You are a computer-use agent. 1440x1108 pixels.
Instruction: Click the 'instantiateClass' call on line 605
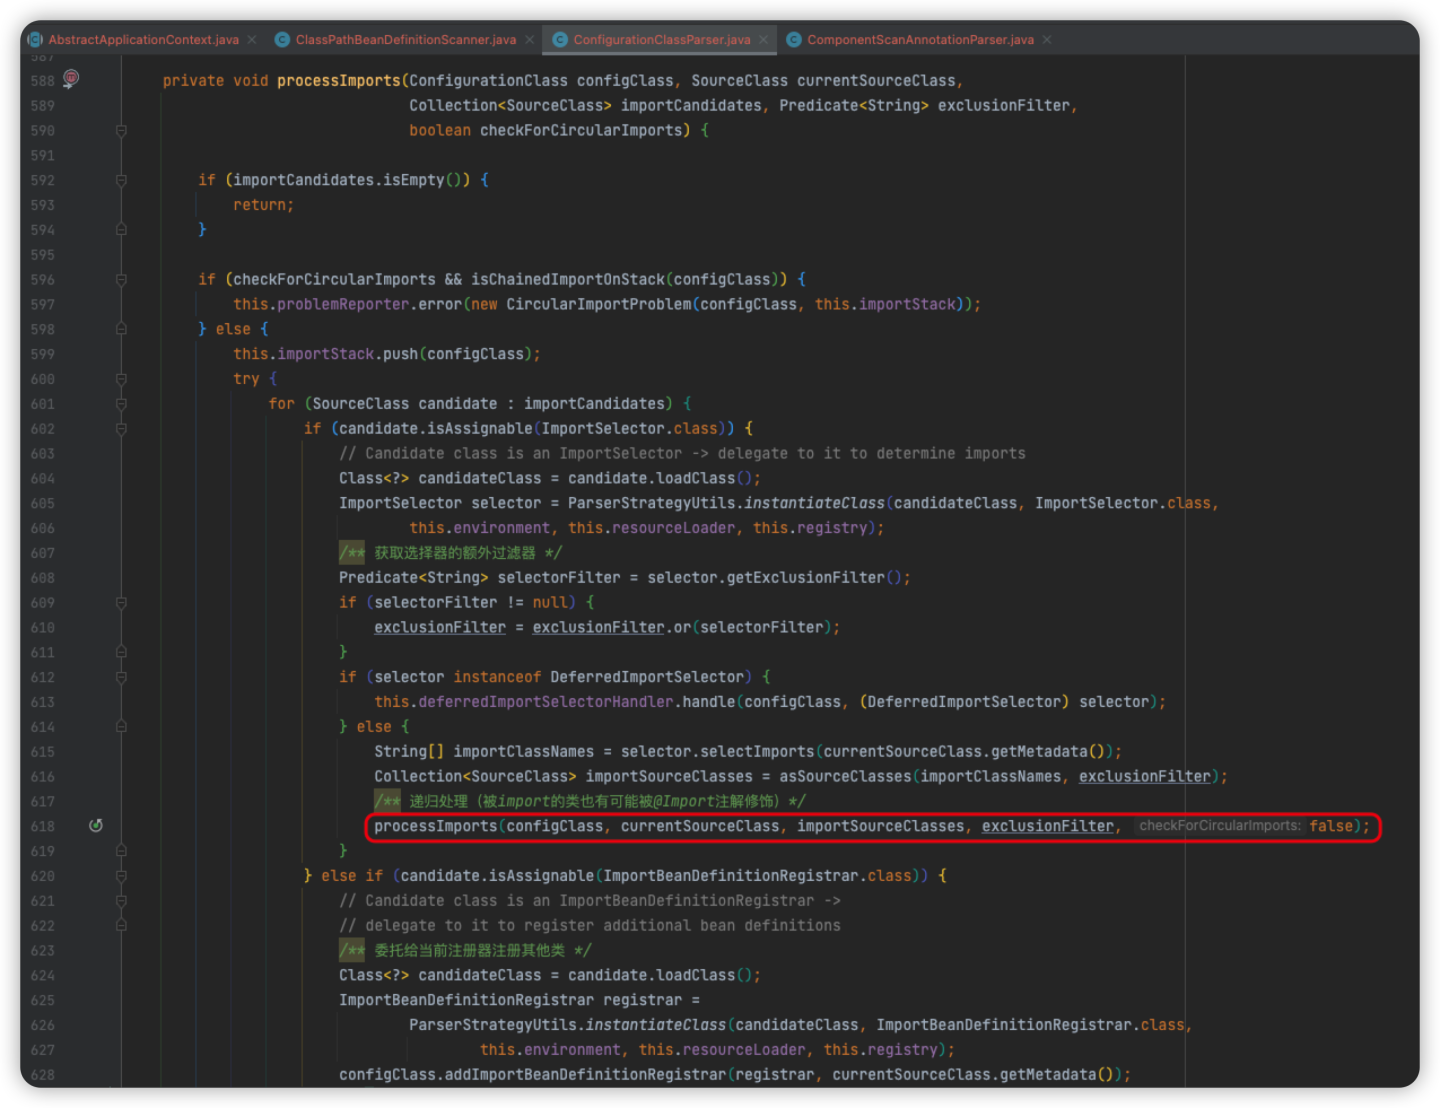(x=814, y=503)
